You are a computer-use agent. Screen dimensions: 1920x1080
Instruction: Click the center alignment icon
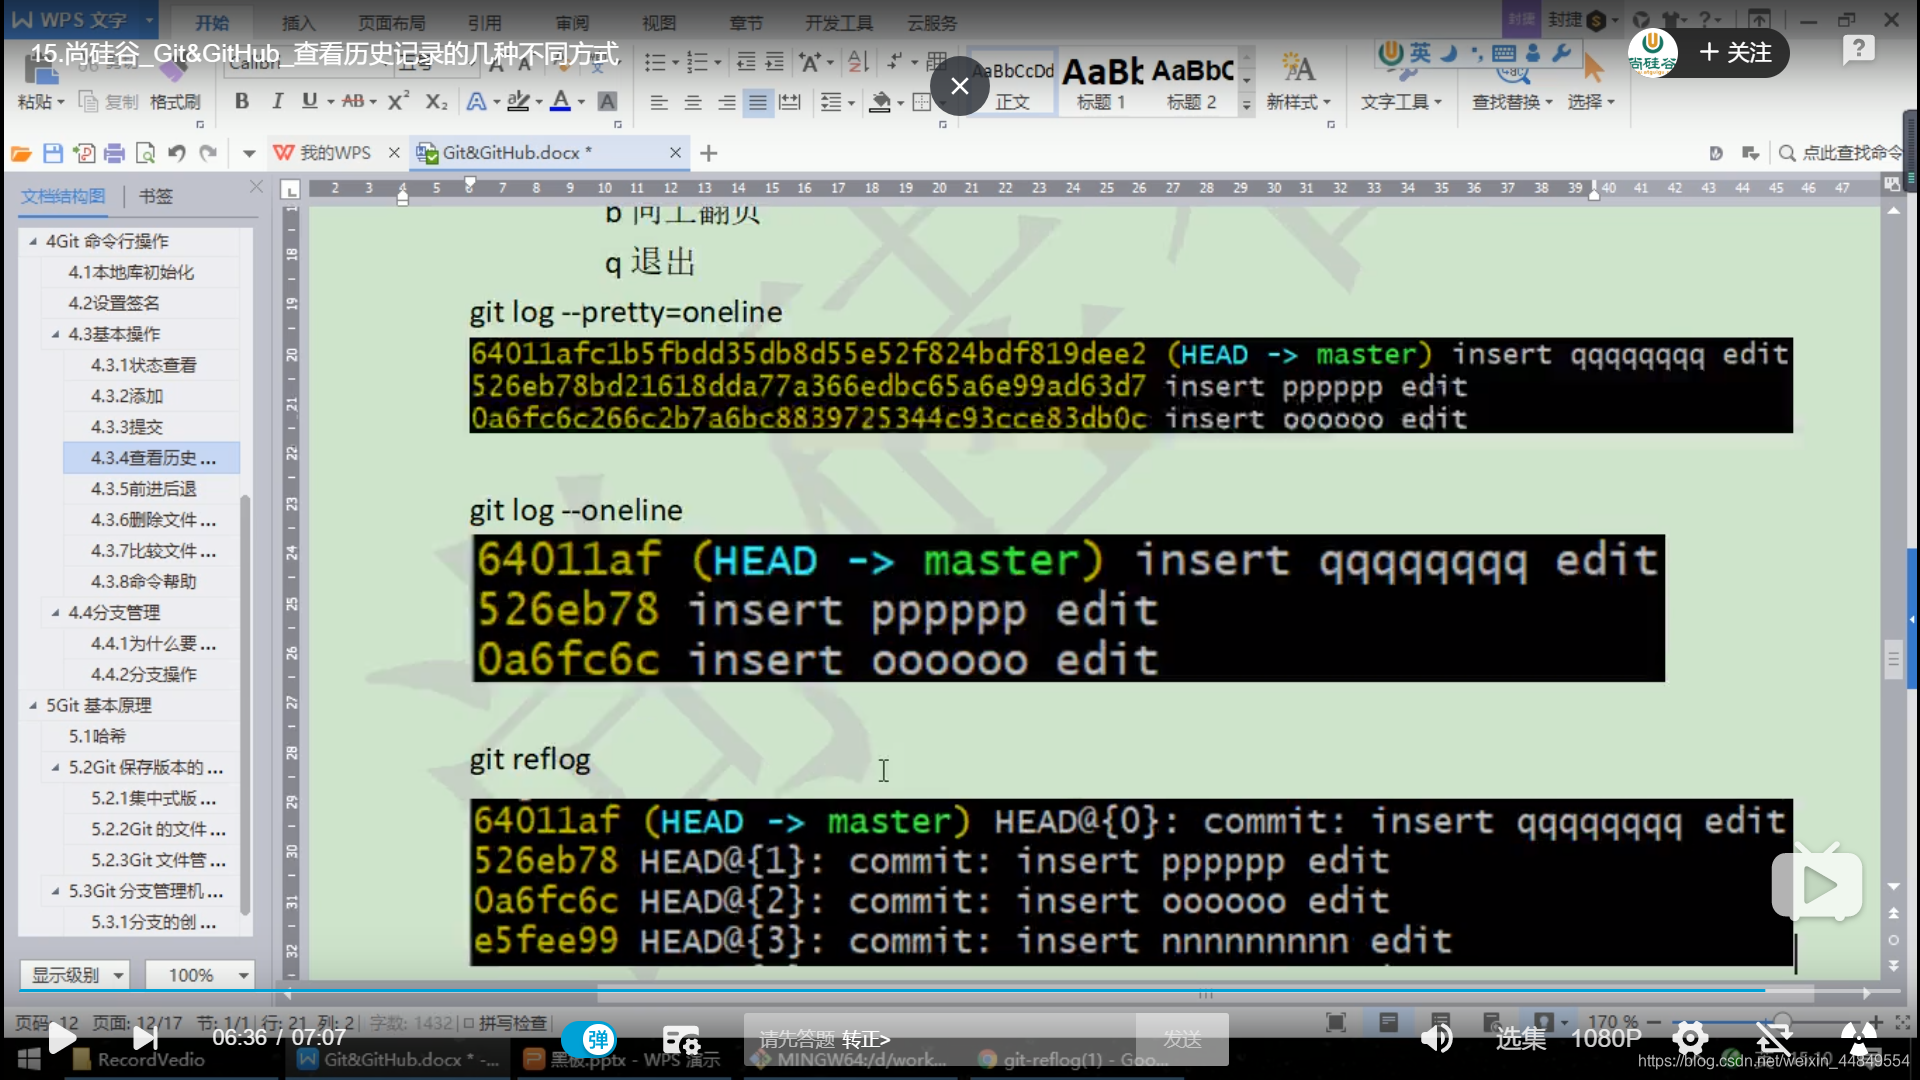pyautogui.click(x=693, y=102)
